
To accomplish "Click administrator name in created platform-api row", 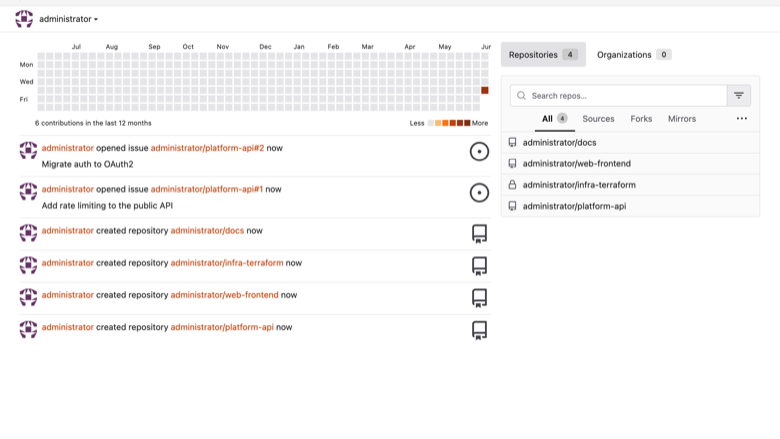I will pyautogui.click(x=68, y=327).
